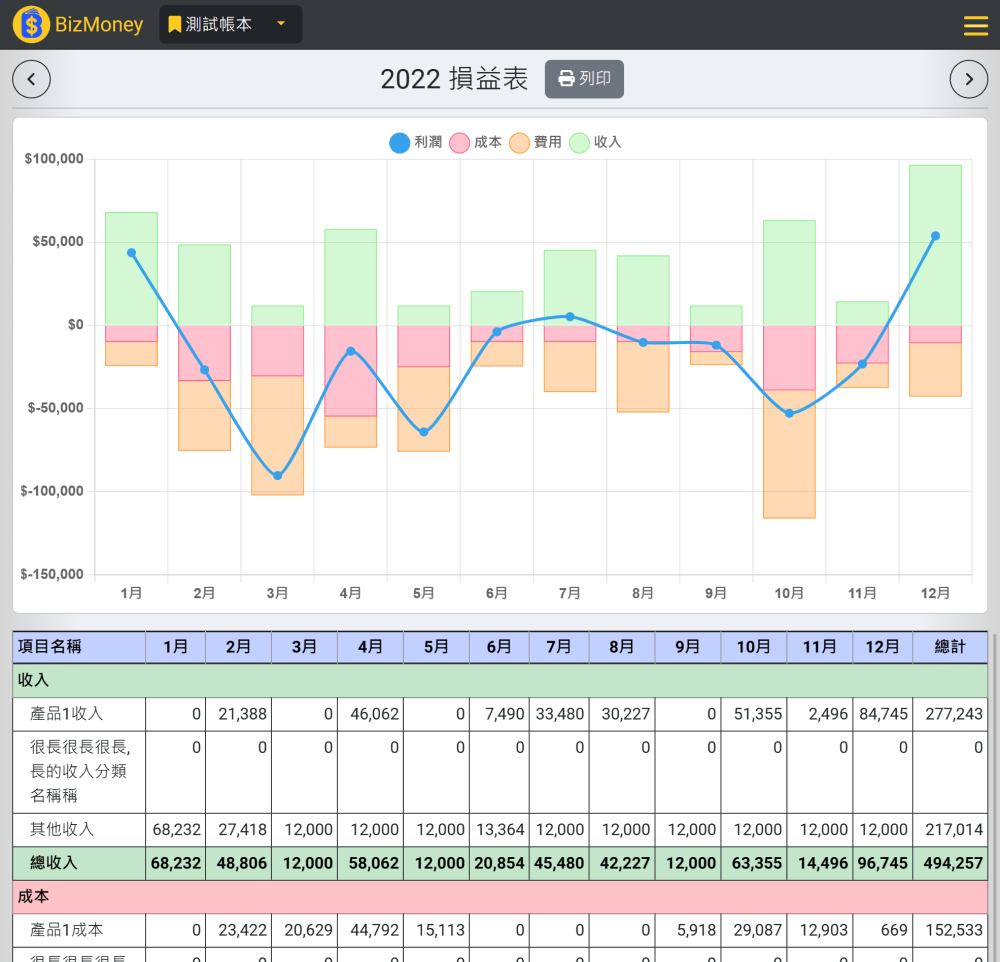Click the BizMoney coin logo icon
The image size is (1000, 962).
(x=31, y=24)
